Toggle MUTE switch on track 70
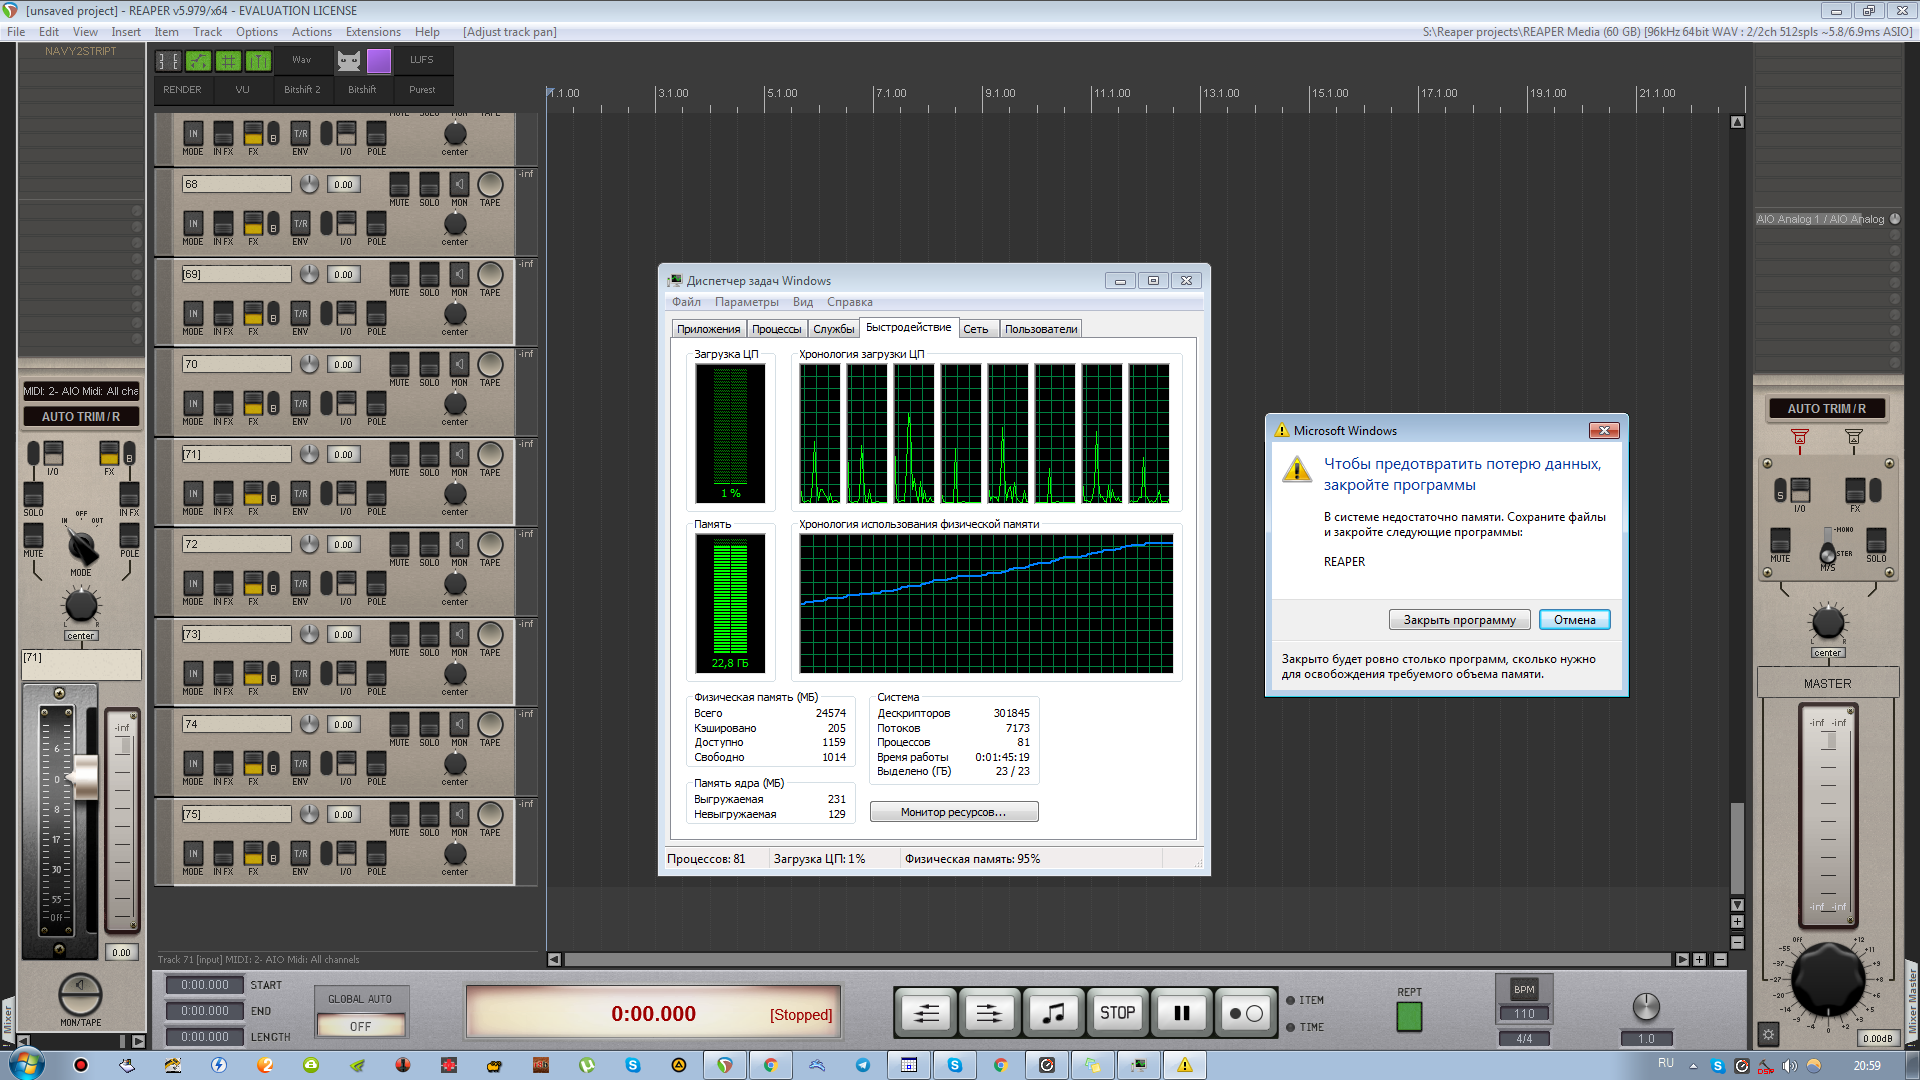 pos(399,364)
